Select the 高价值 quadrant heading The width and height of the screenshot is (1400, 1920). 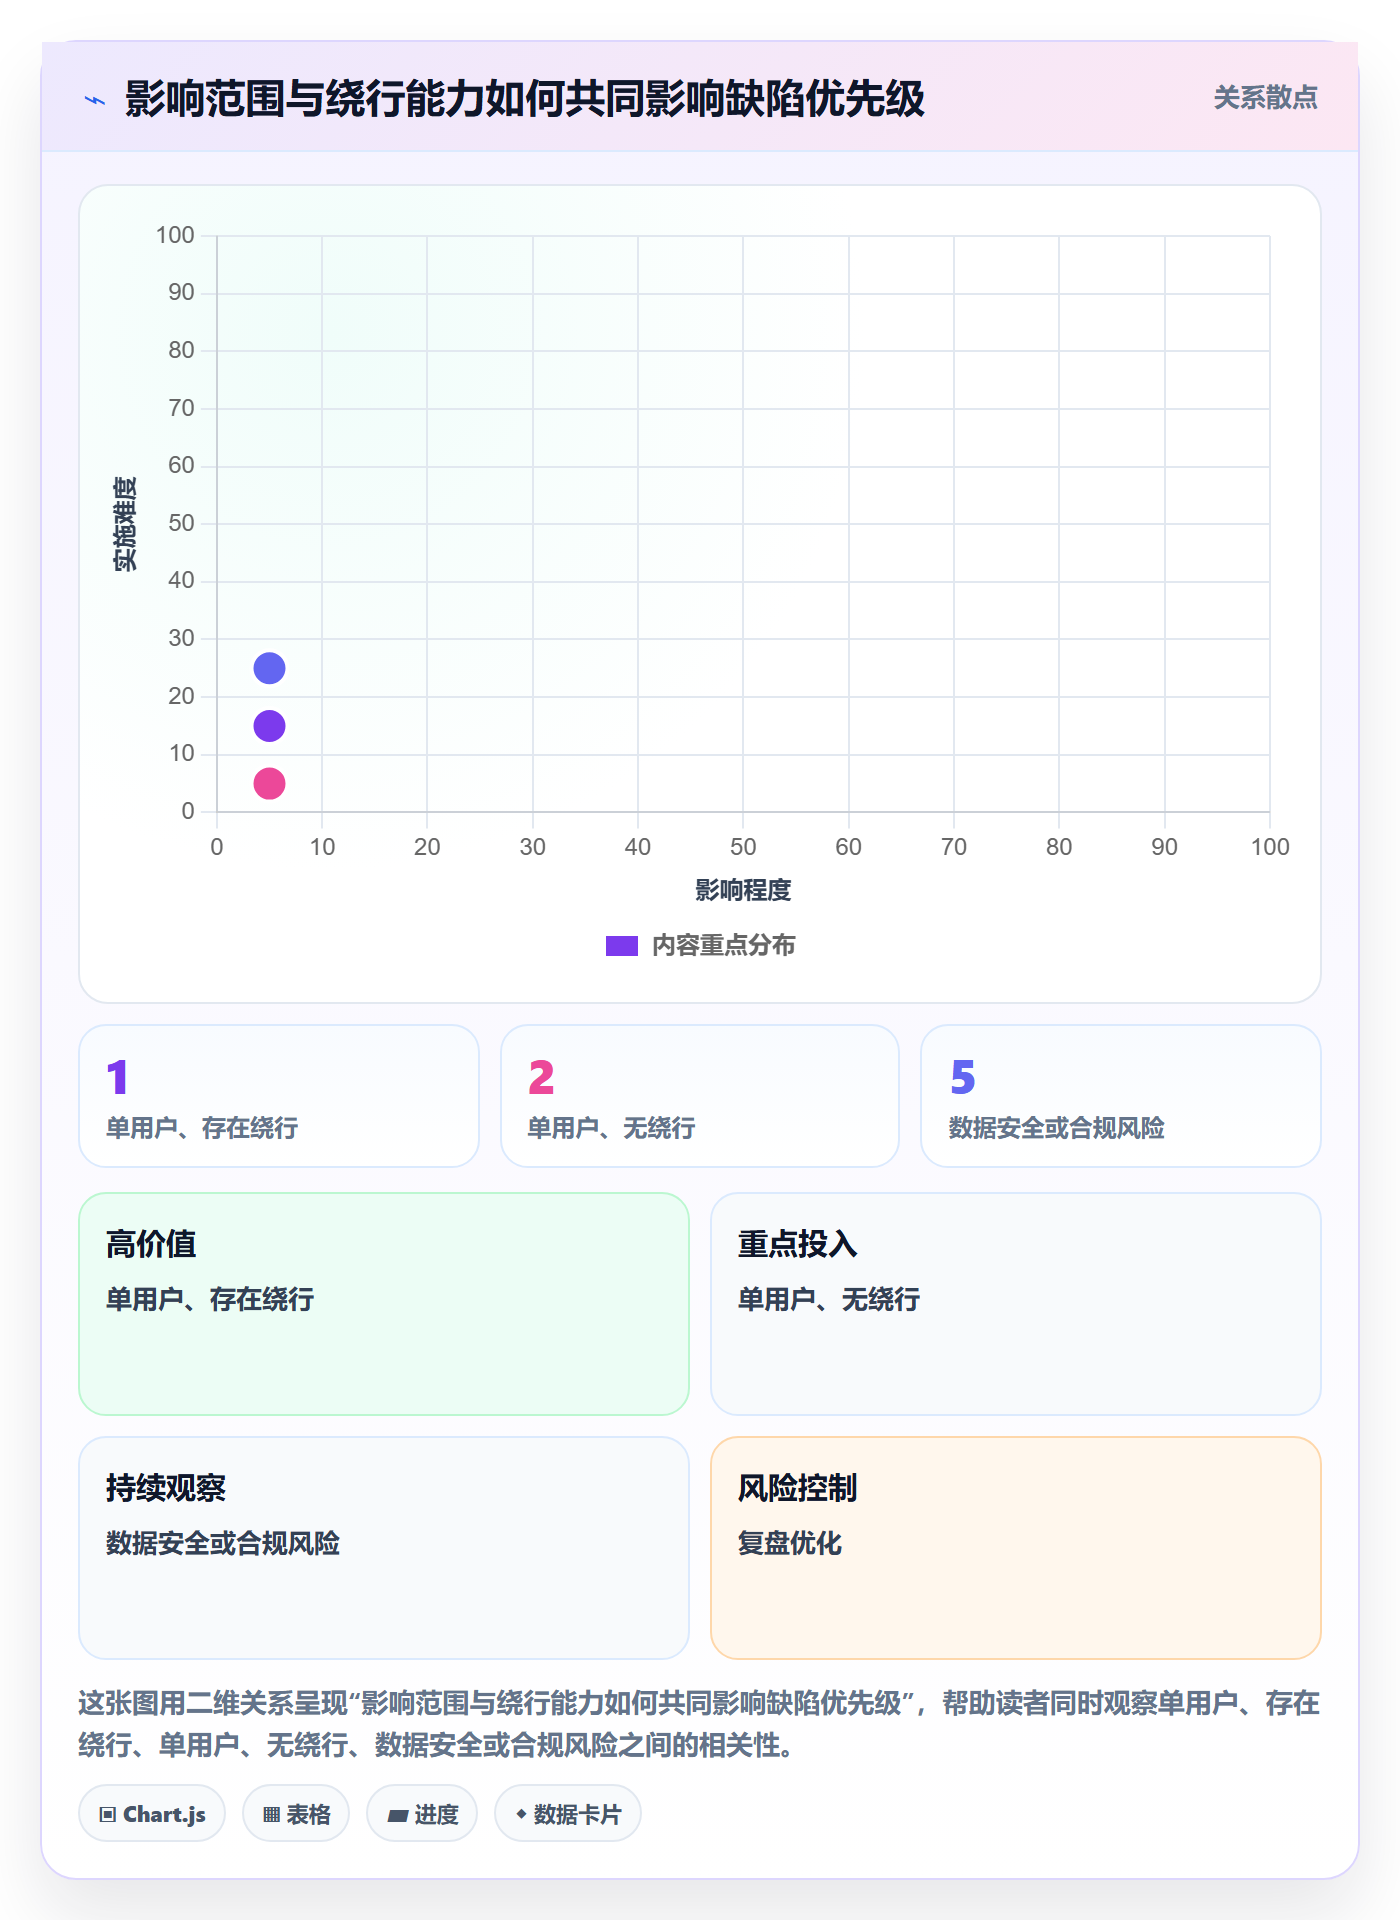click(151, 1244)
